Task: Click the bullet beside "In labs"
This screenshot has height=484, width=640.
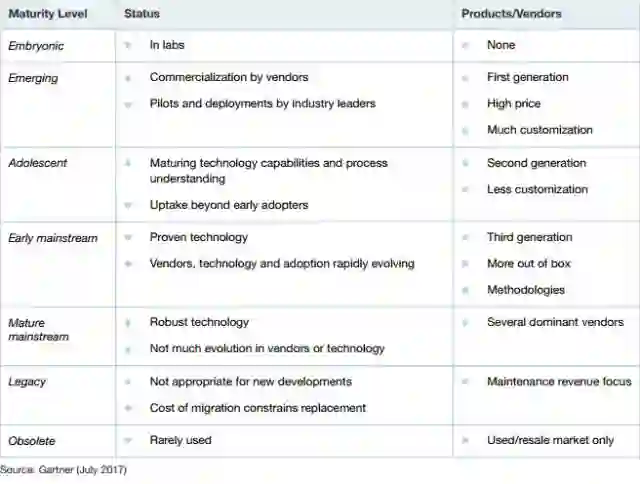Action: [x=128, y=45]
